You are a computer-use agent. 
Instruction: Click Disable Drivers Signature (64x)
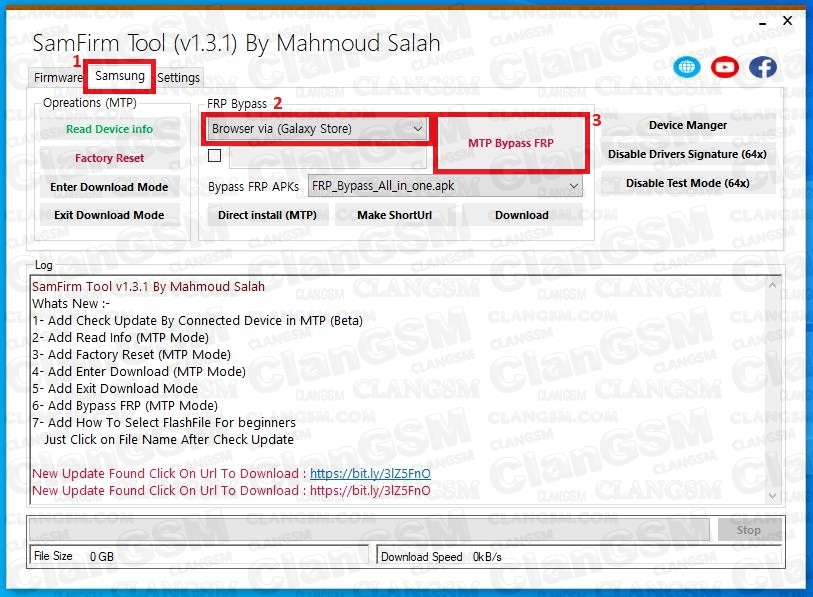pos(688,154)
